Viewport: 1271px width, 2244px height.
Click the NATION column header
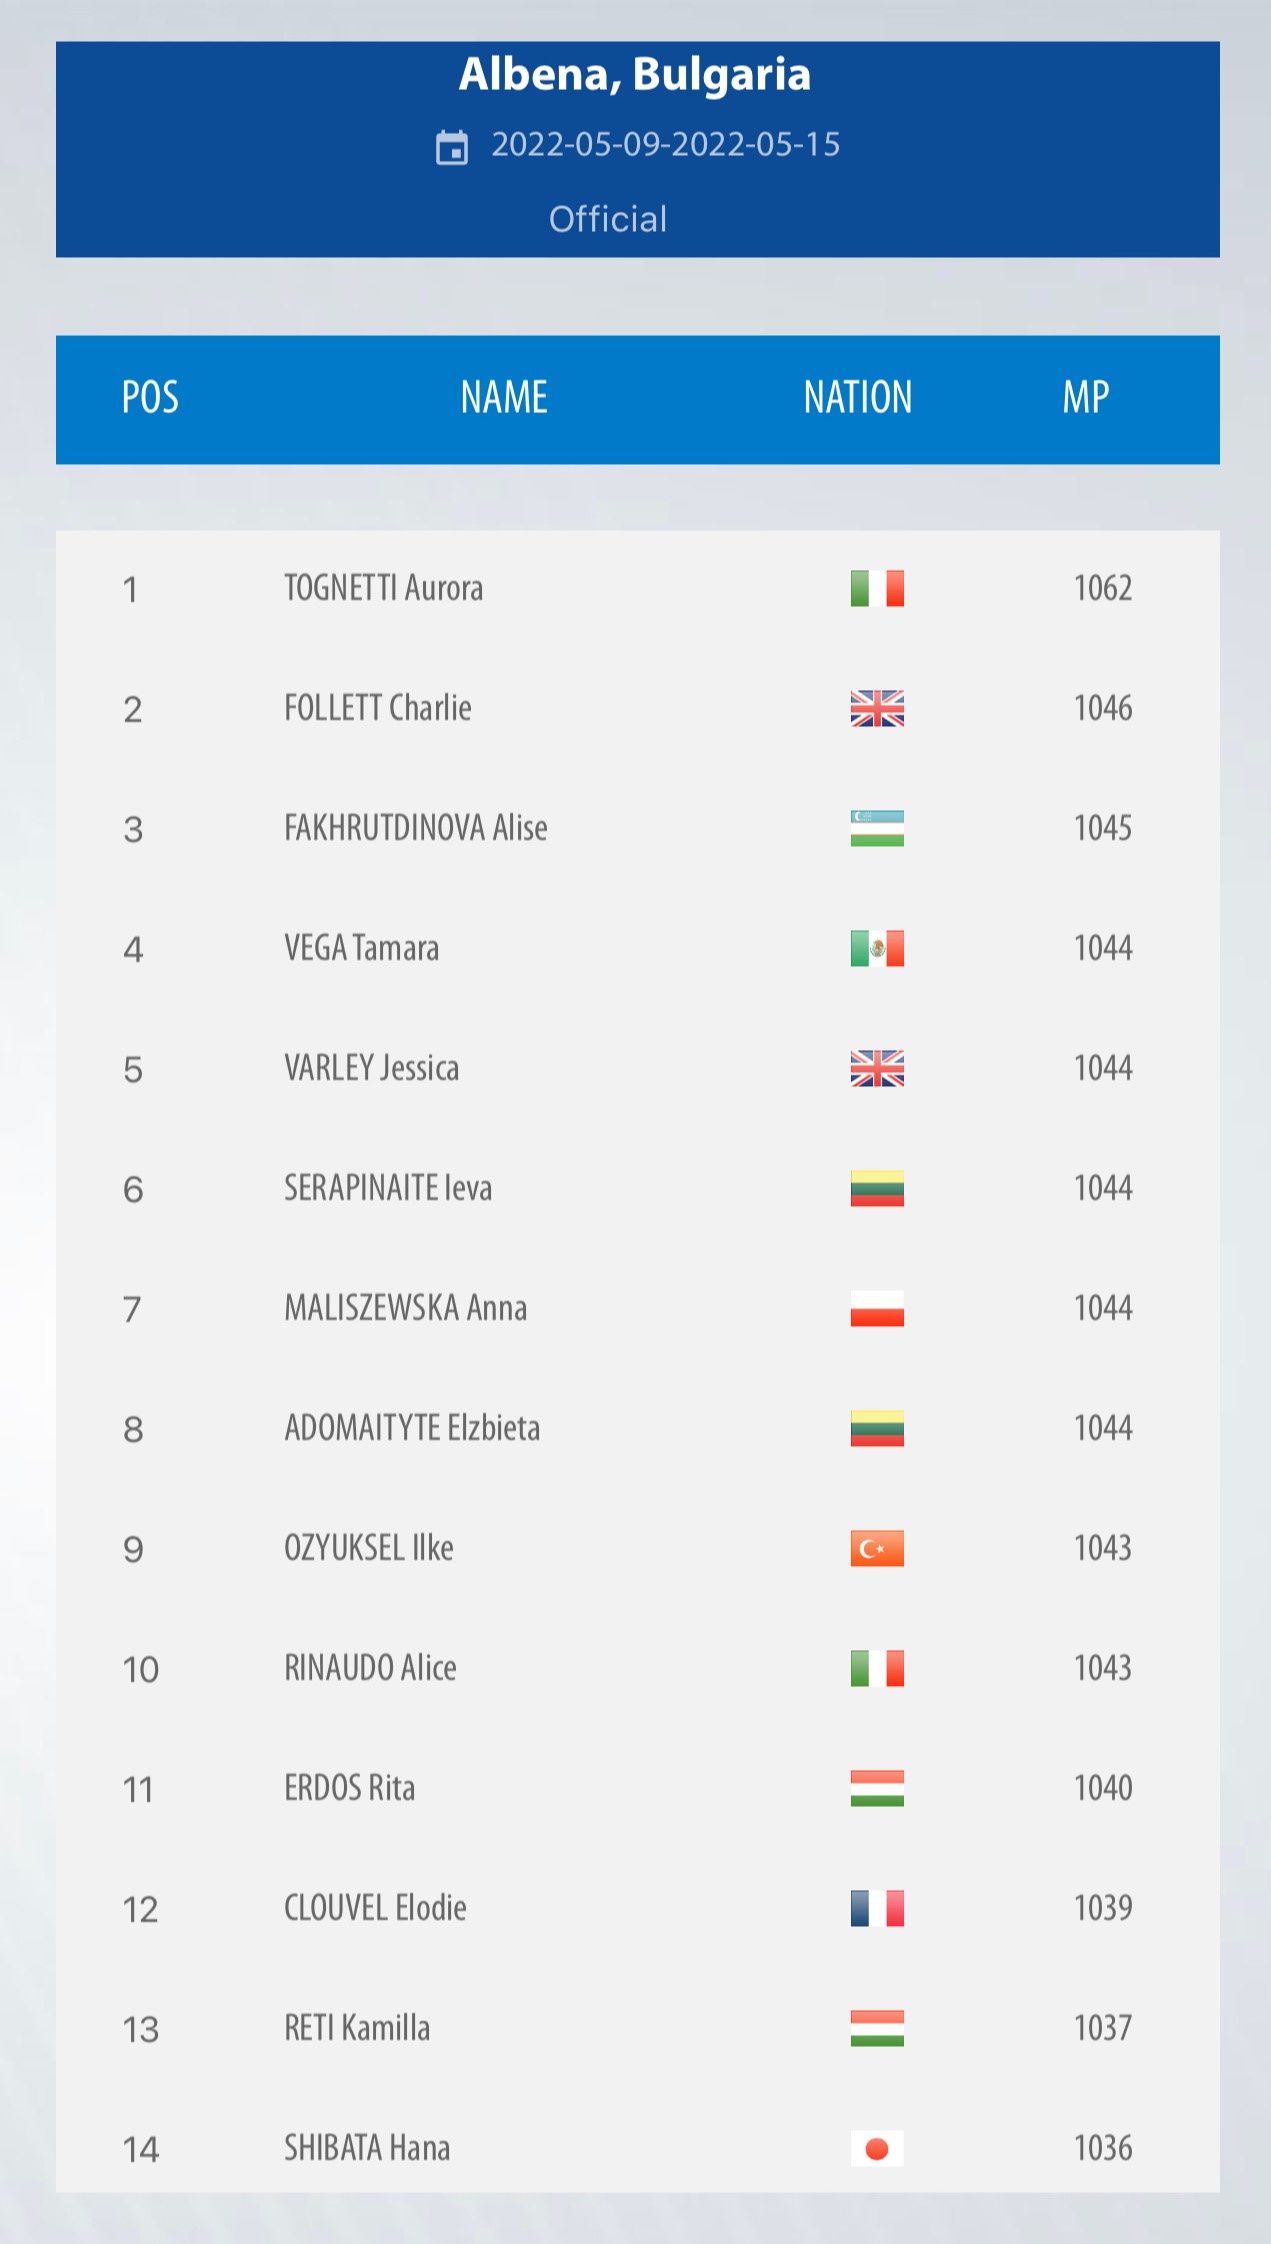pyautogui.click(x=858, y=398)
